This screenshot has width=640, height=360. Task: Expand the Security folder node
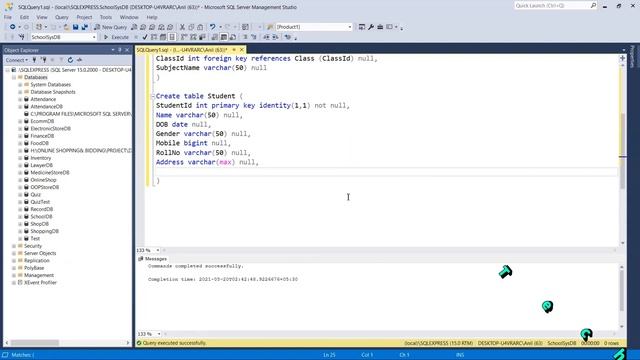[x=14, y=246]
